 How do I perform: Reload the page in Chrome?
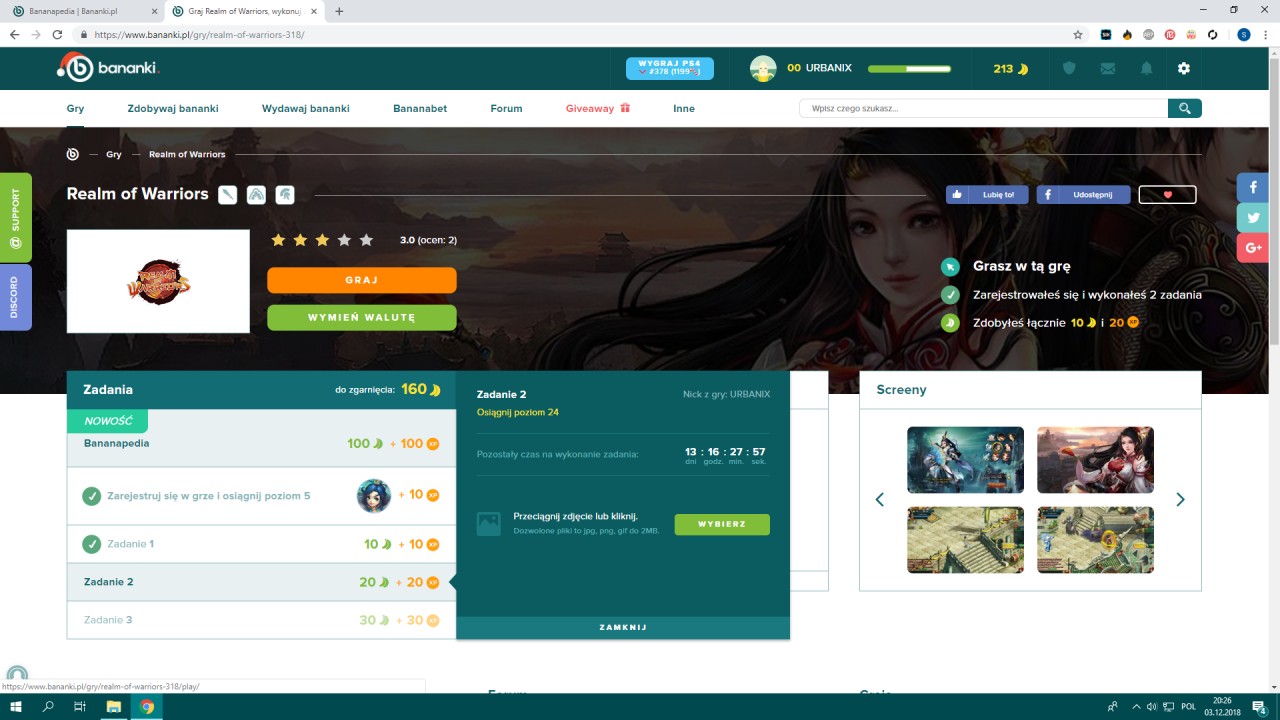coord(58,34)
